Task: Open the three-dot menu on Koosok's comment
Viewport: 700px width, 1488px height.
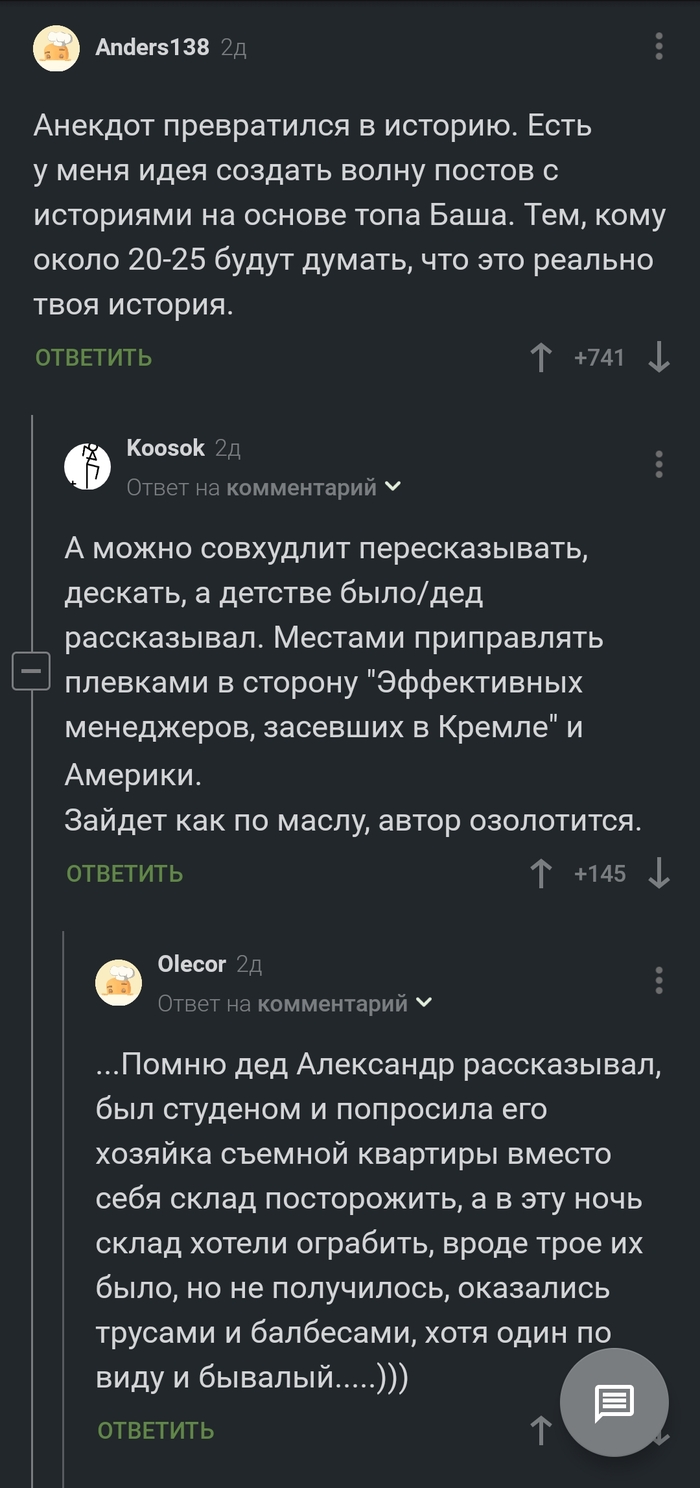Action: pos(658,462)
